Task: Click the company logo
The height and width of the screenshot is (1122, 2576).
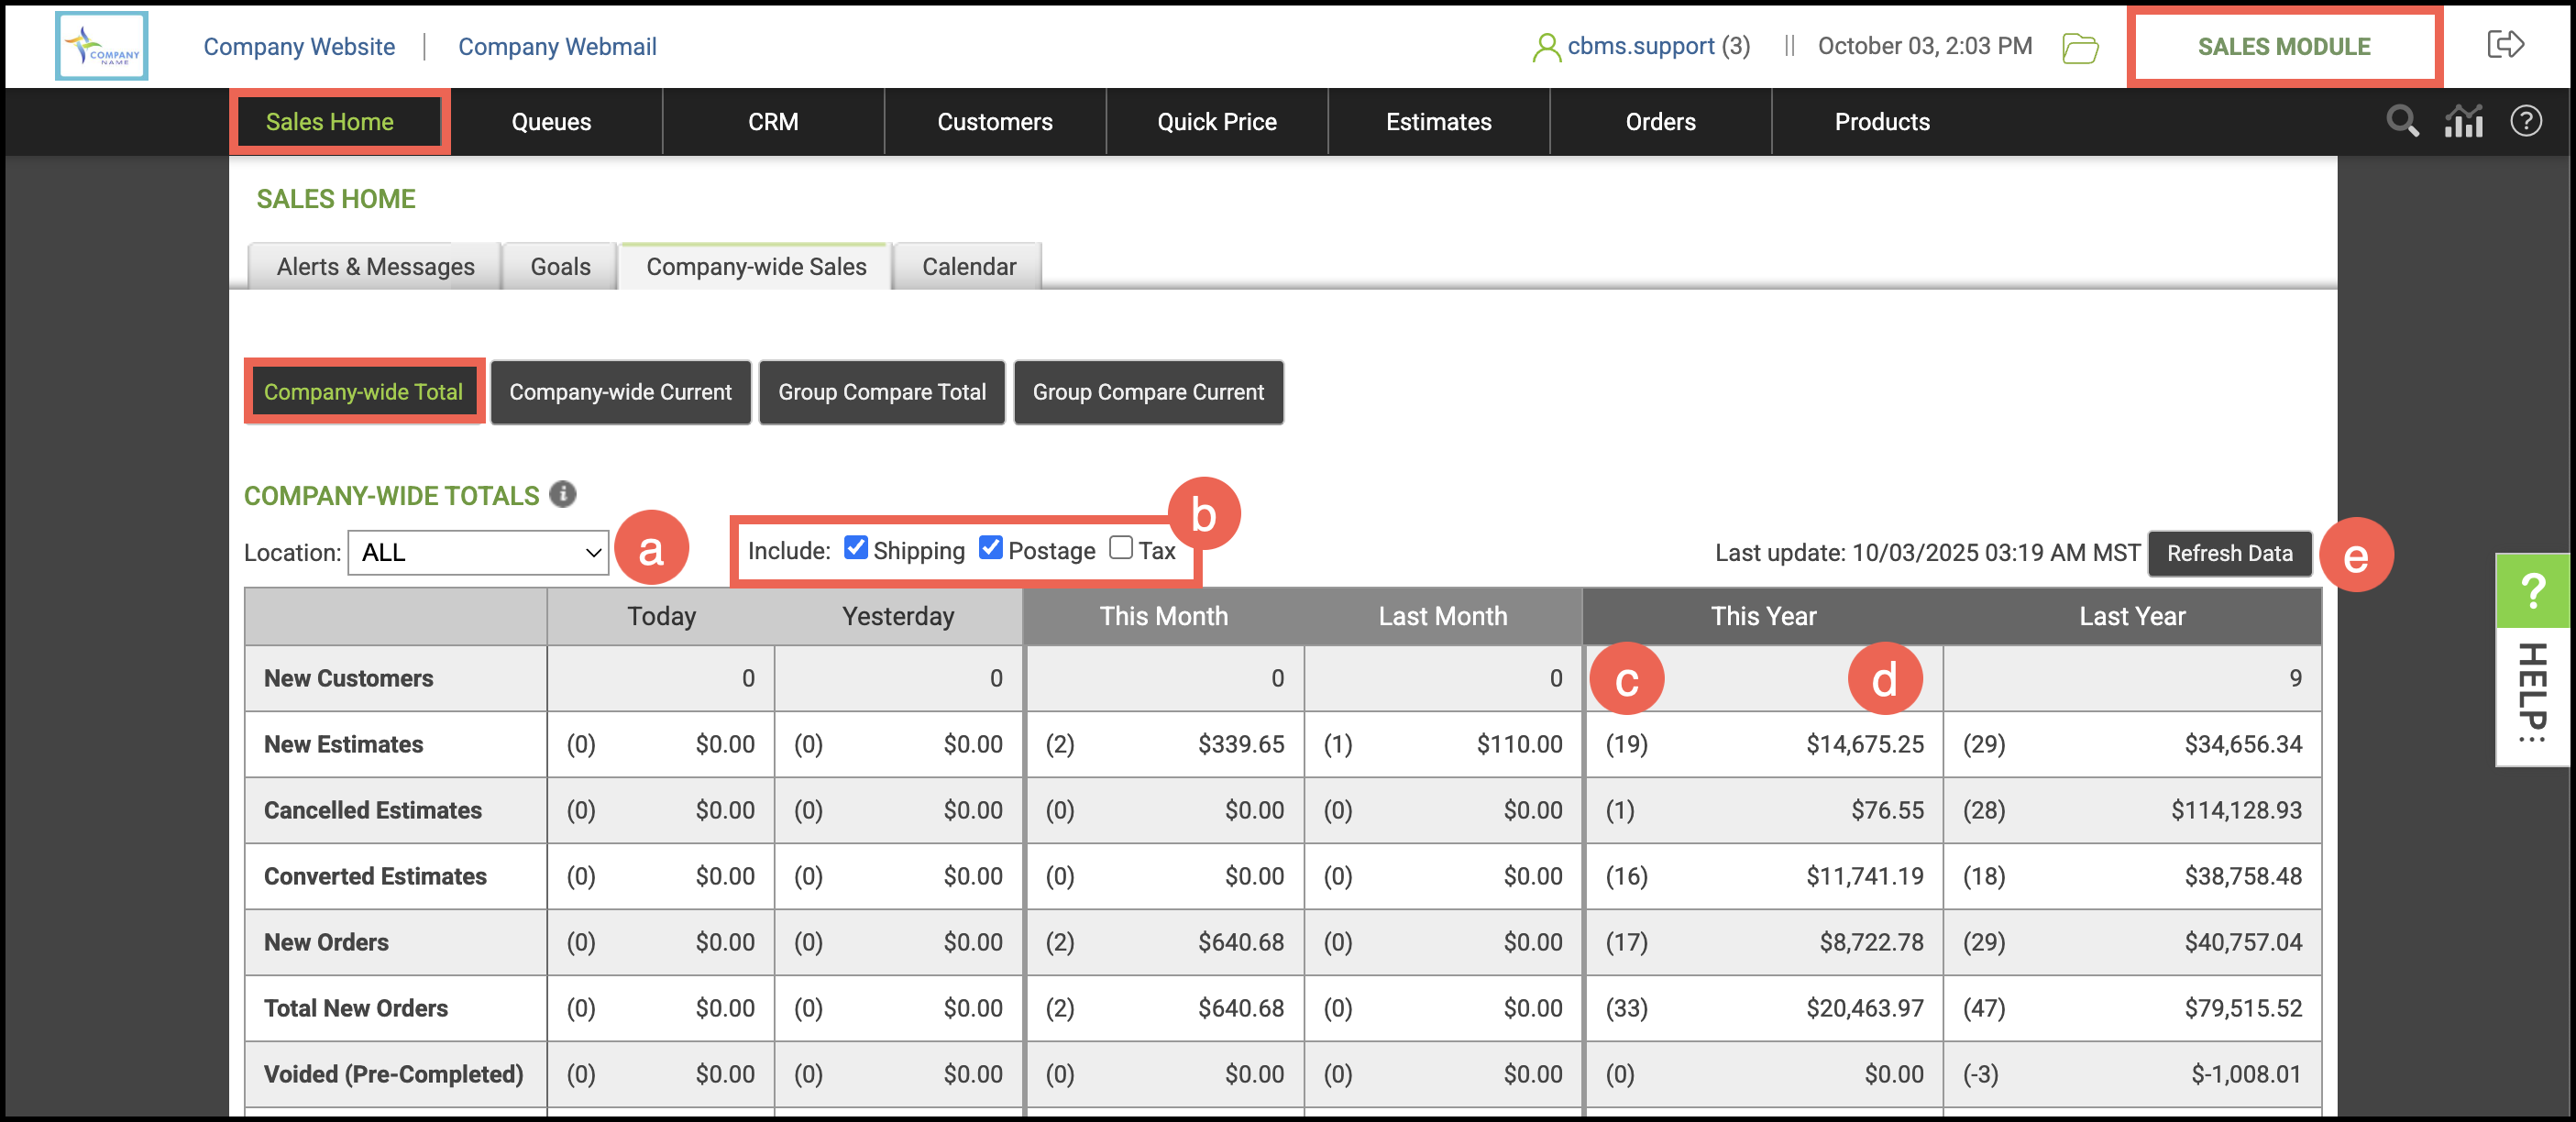Action: (x=102, y=46)
